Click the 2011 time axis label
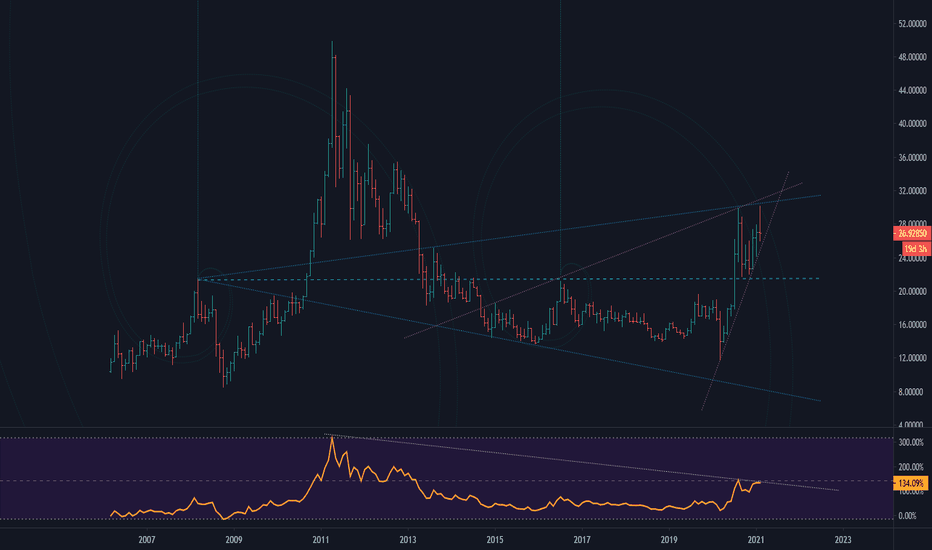932x550 pixels. (x=321, y=540)
